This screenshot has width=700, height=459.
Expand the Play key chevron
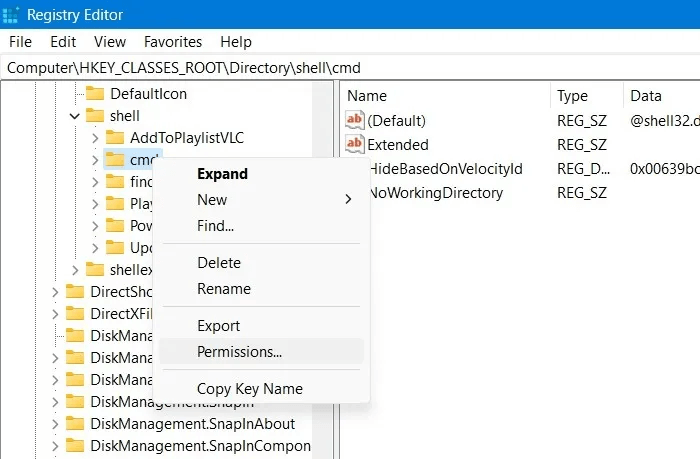(95, 204)
